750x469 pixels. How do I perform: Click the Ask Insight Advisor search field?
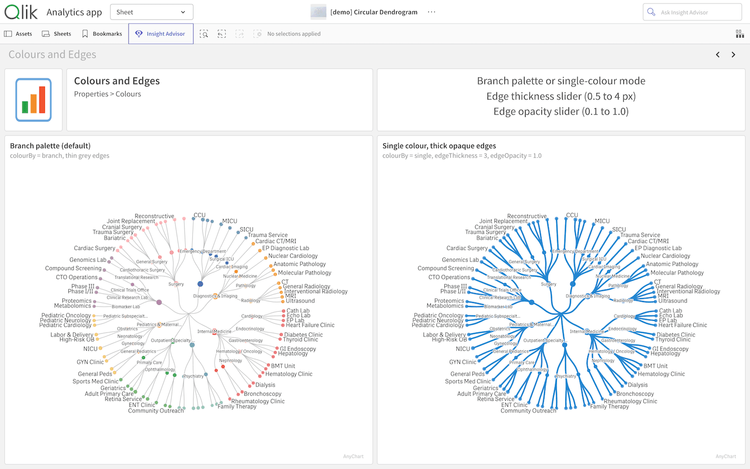pos(692,12)
